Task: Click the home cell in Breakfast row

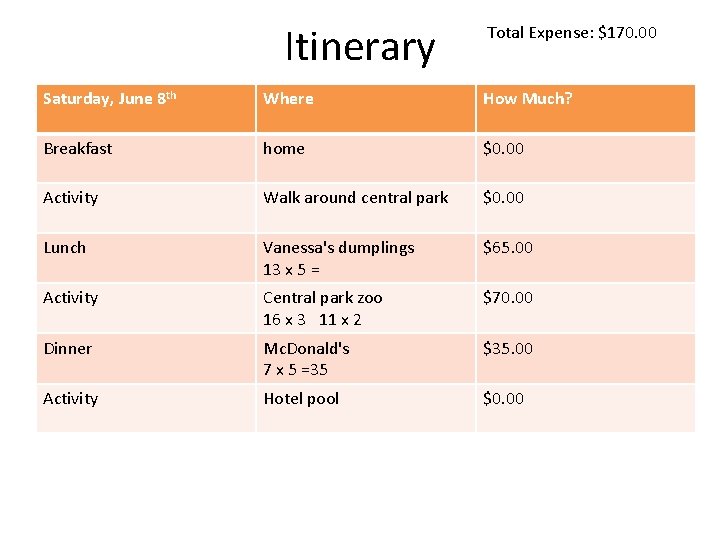Action: coord(284,149)
